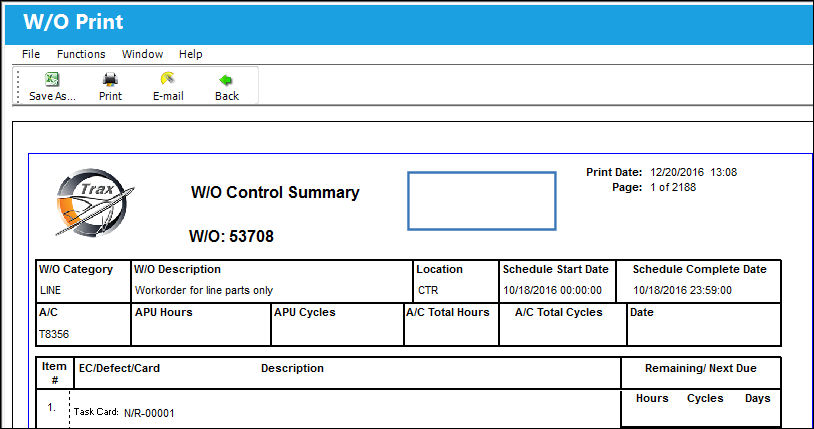
Task: Click the LINE category value
Action: 50,290
